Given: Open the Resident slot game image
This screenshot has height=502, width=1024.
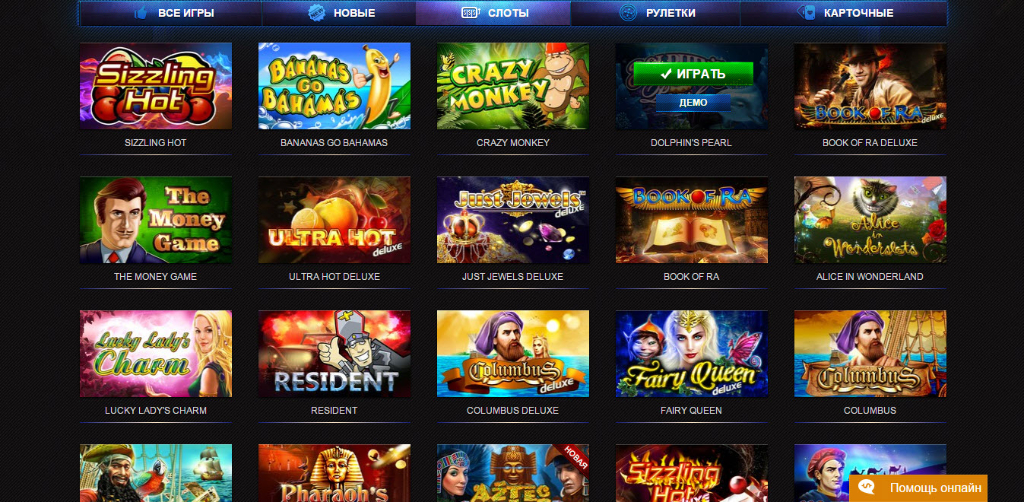Looking at the screenshot, I should click(x=334, y=354).
